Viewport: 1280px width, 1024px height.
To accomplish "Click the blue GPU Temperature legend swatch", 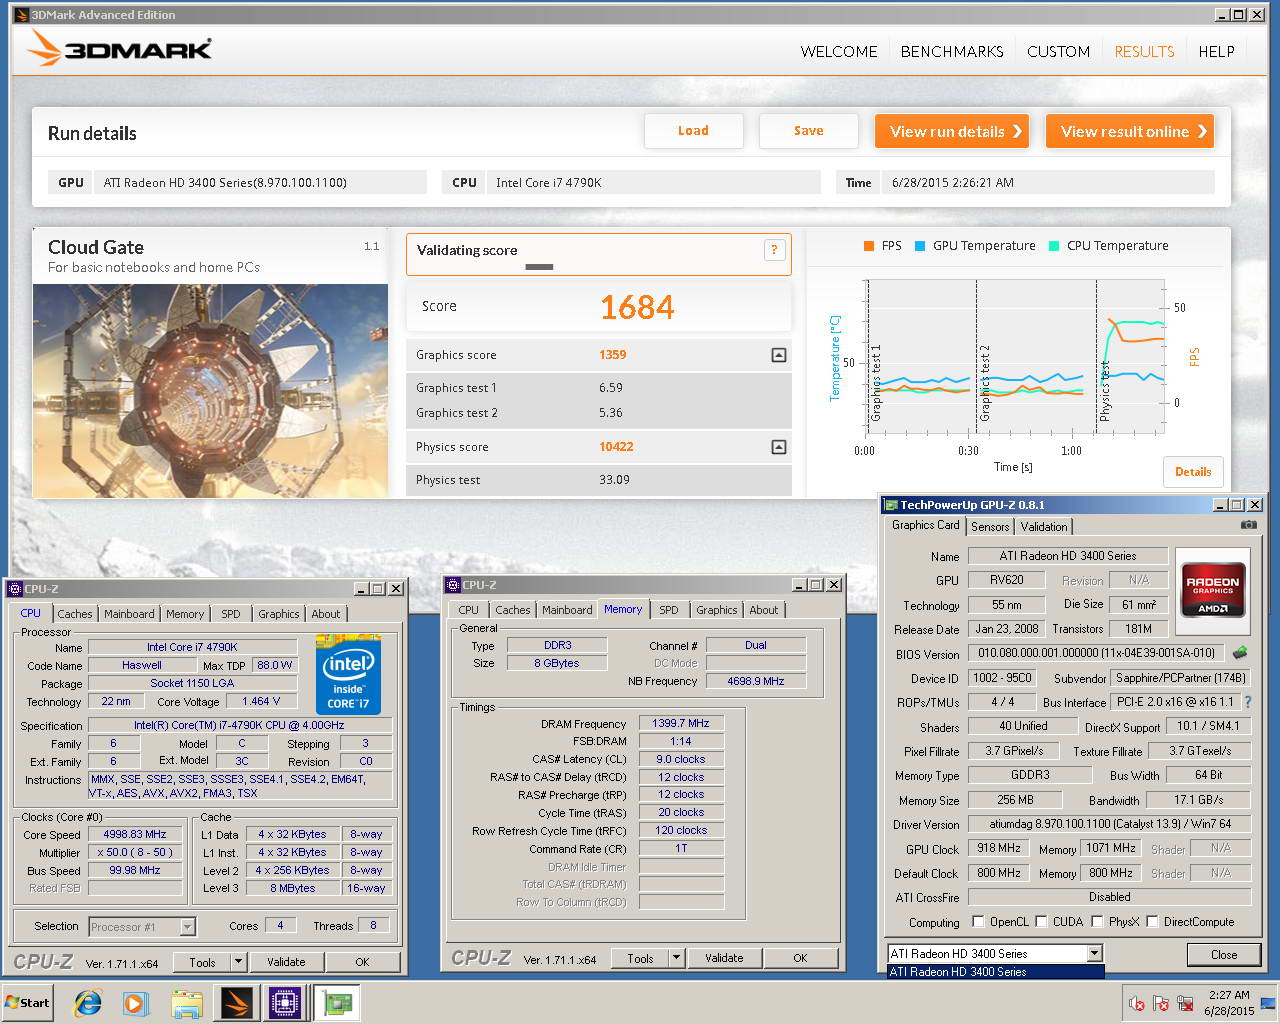I will tap(920, 246).
